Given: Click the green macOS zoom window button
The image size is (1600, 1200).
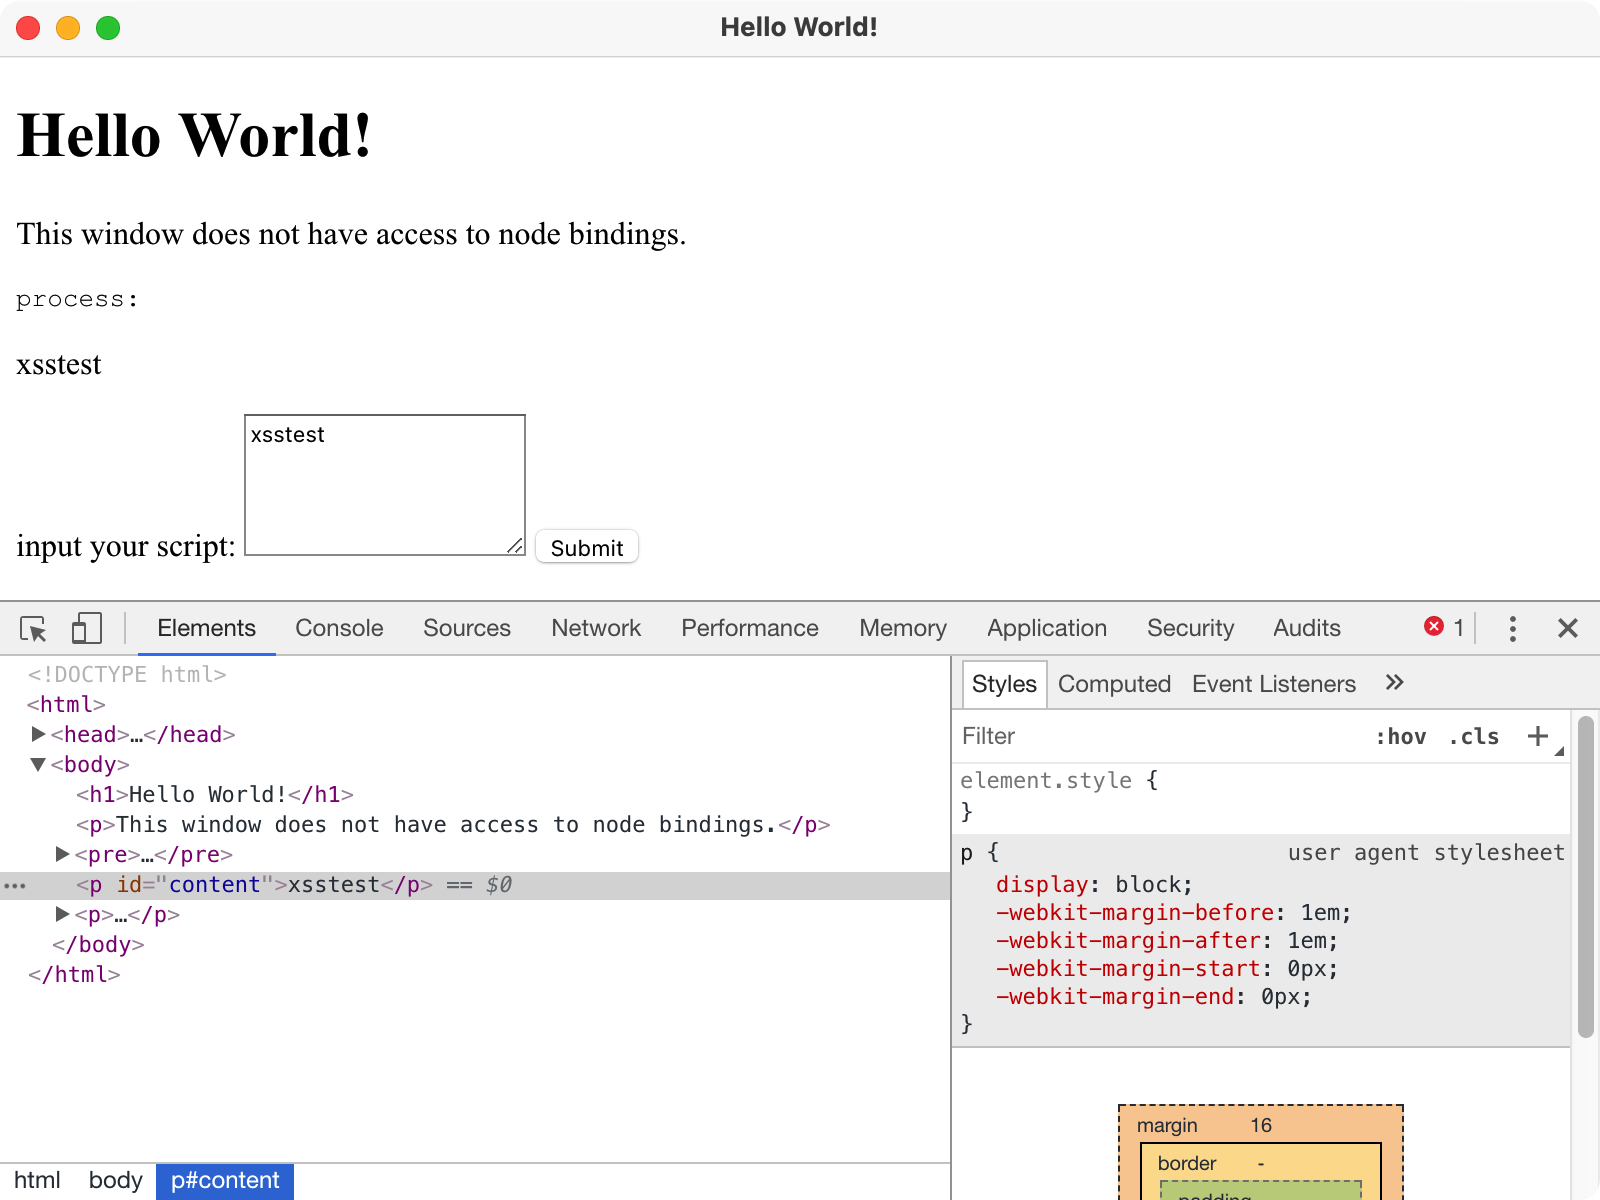Looking at the screenshot, I should [108, 28].
